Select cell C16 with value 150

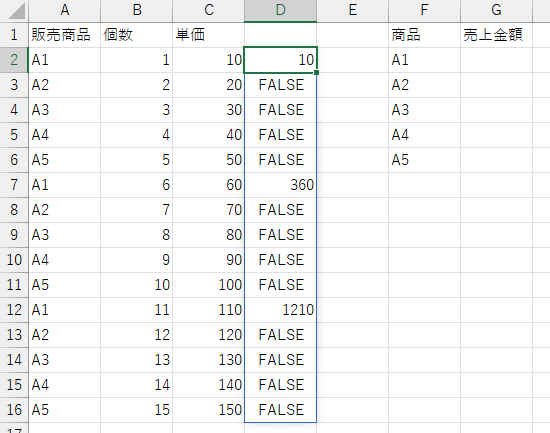coord(208,410)
